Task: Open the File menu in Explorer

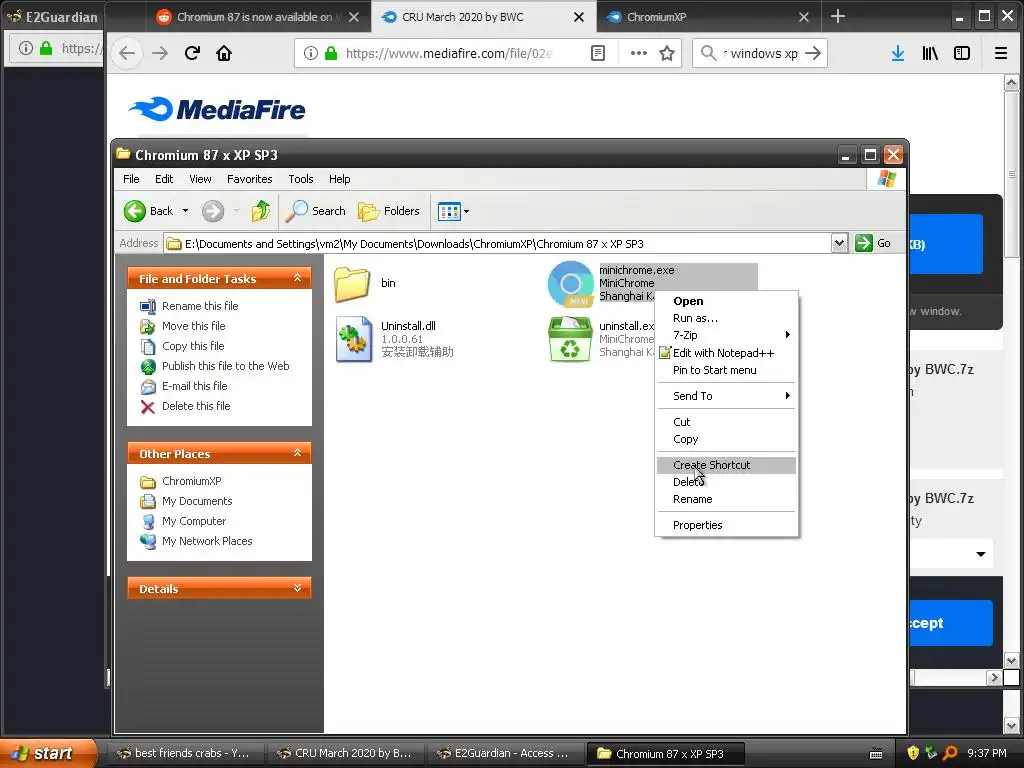Action: (x=131, y=179)
